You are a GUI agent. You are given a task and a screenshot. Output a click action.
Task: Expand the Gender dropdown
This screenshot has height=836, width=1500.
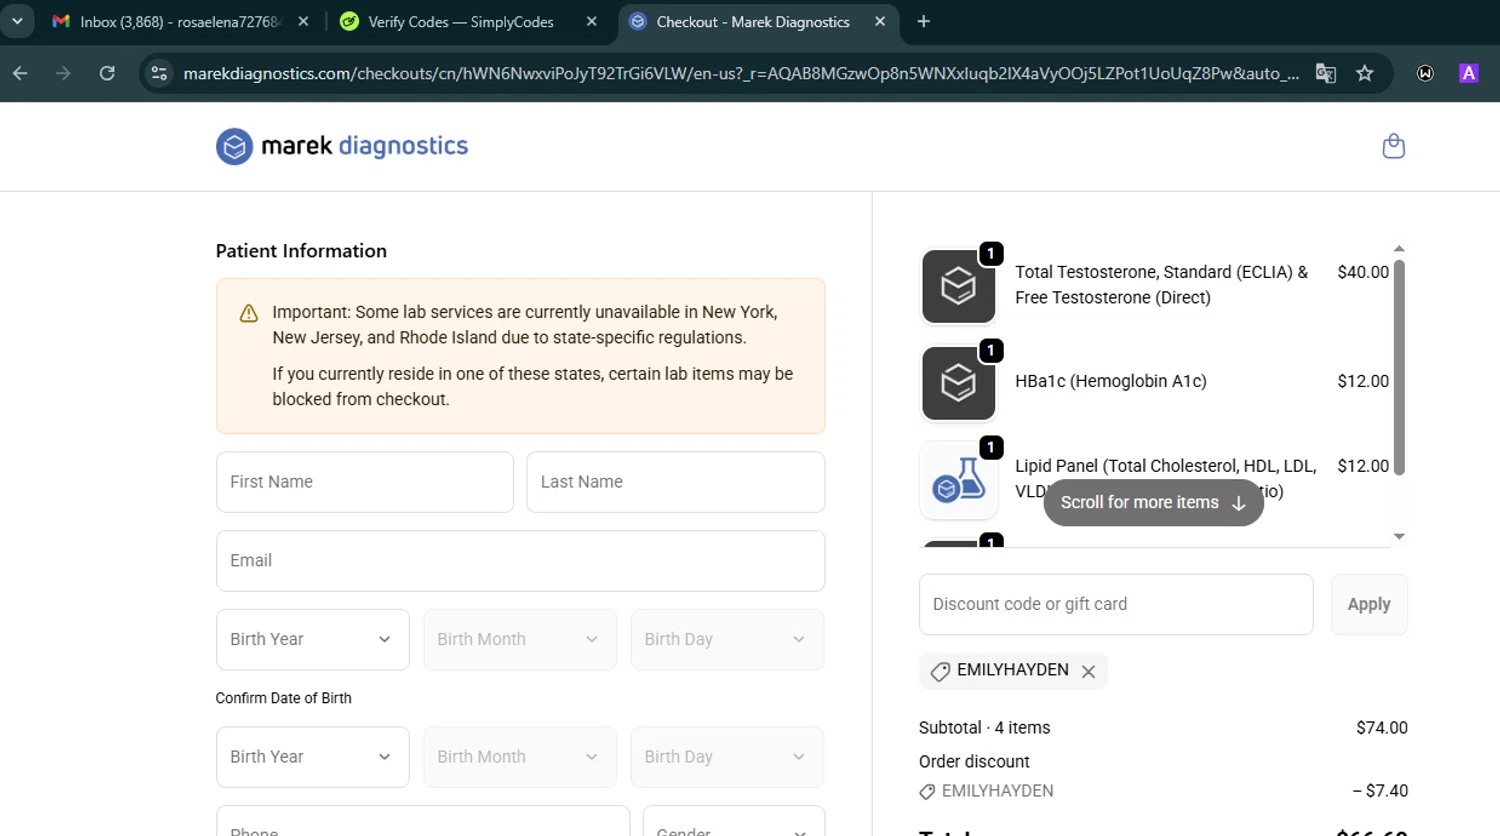click(x=733, y=822)
